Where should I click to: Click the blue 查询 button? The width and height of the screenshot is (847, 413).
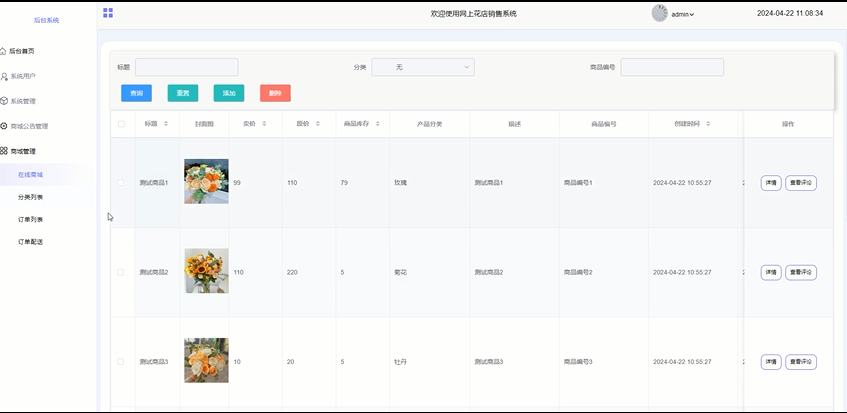point(136,93)
